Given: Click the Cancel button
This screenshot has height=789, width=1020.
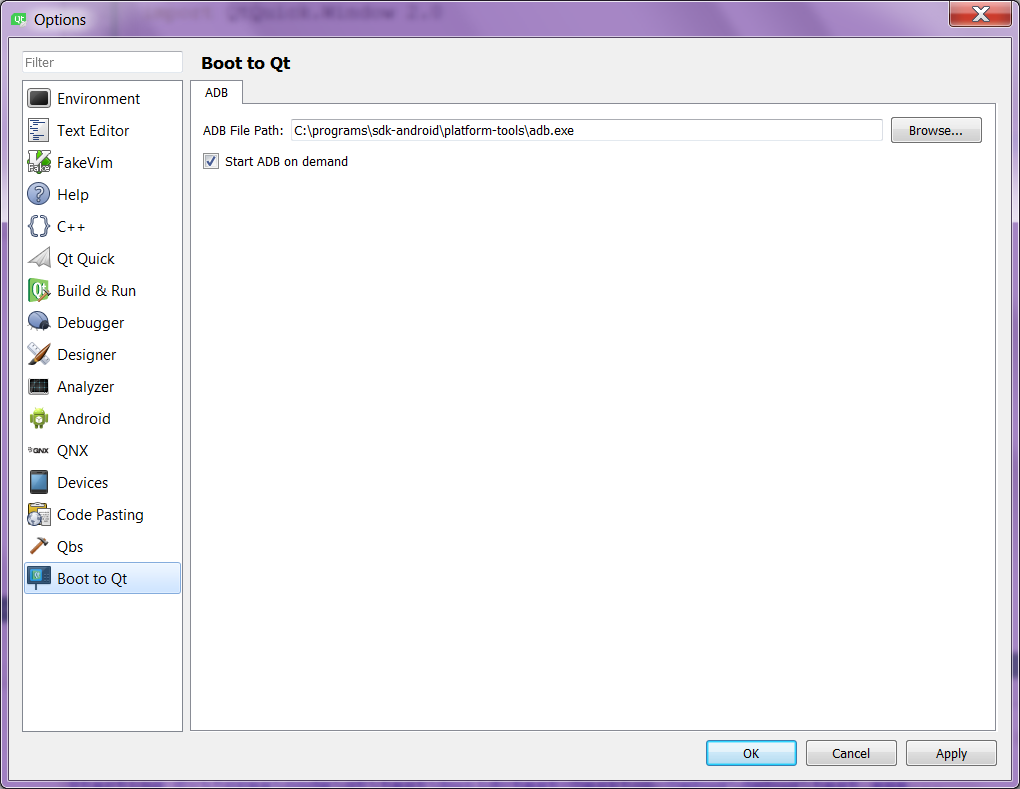Looking at the screenshot, I should tap(851, 753).
